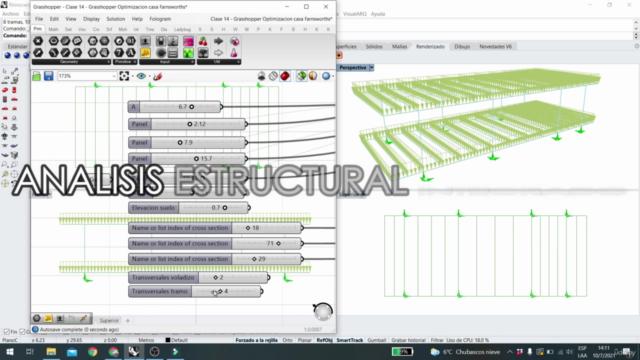Zoom extents on the Grasshopper canvas
Screen dimensions: 640x360
tap(124, 76)
